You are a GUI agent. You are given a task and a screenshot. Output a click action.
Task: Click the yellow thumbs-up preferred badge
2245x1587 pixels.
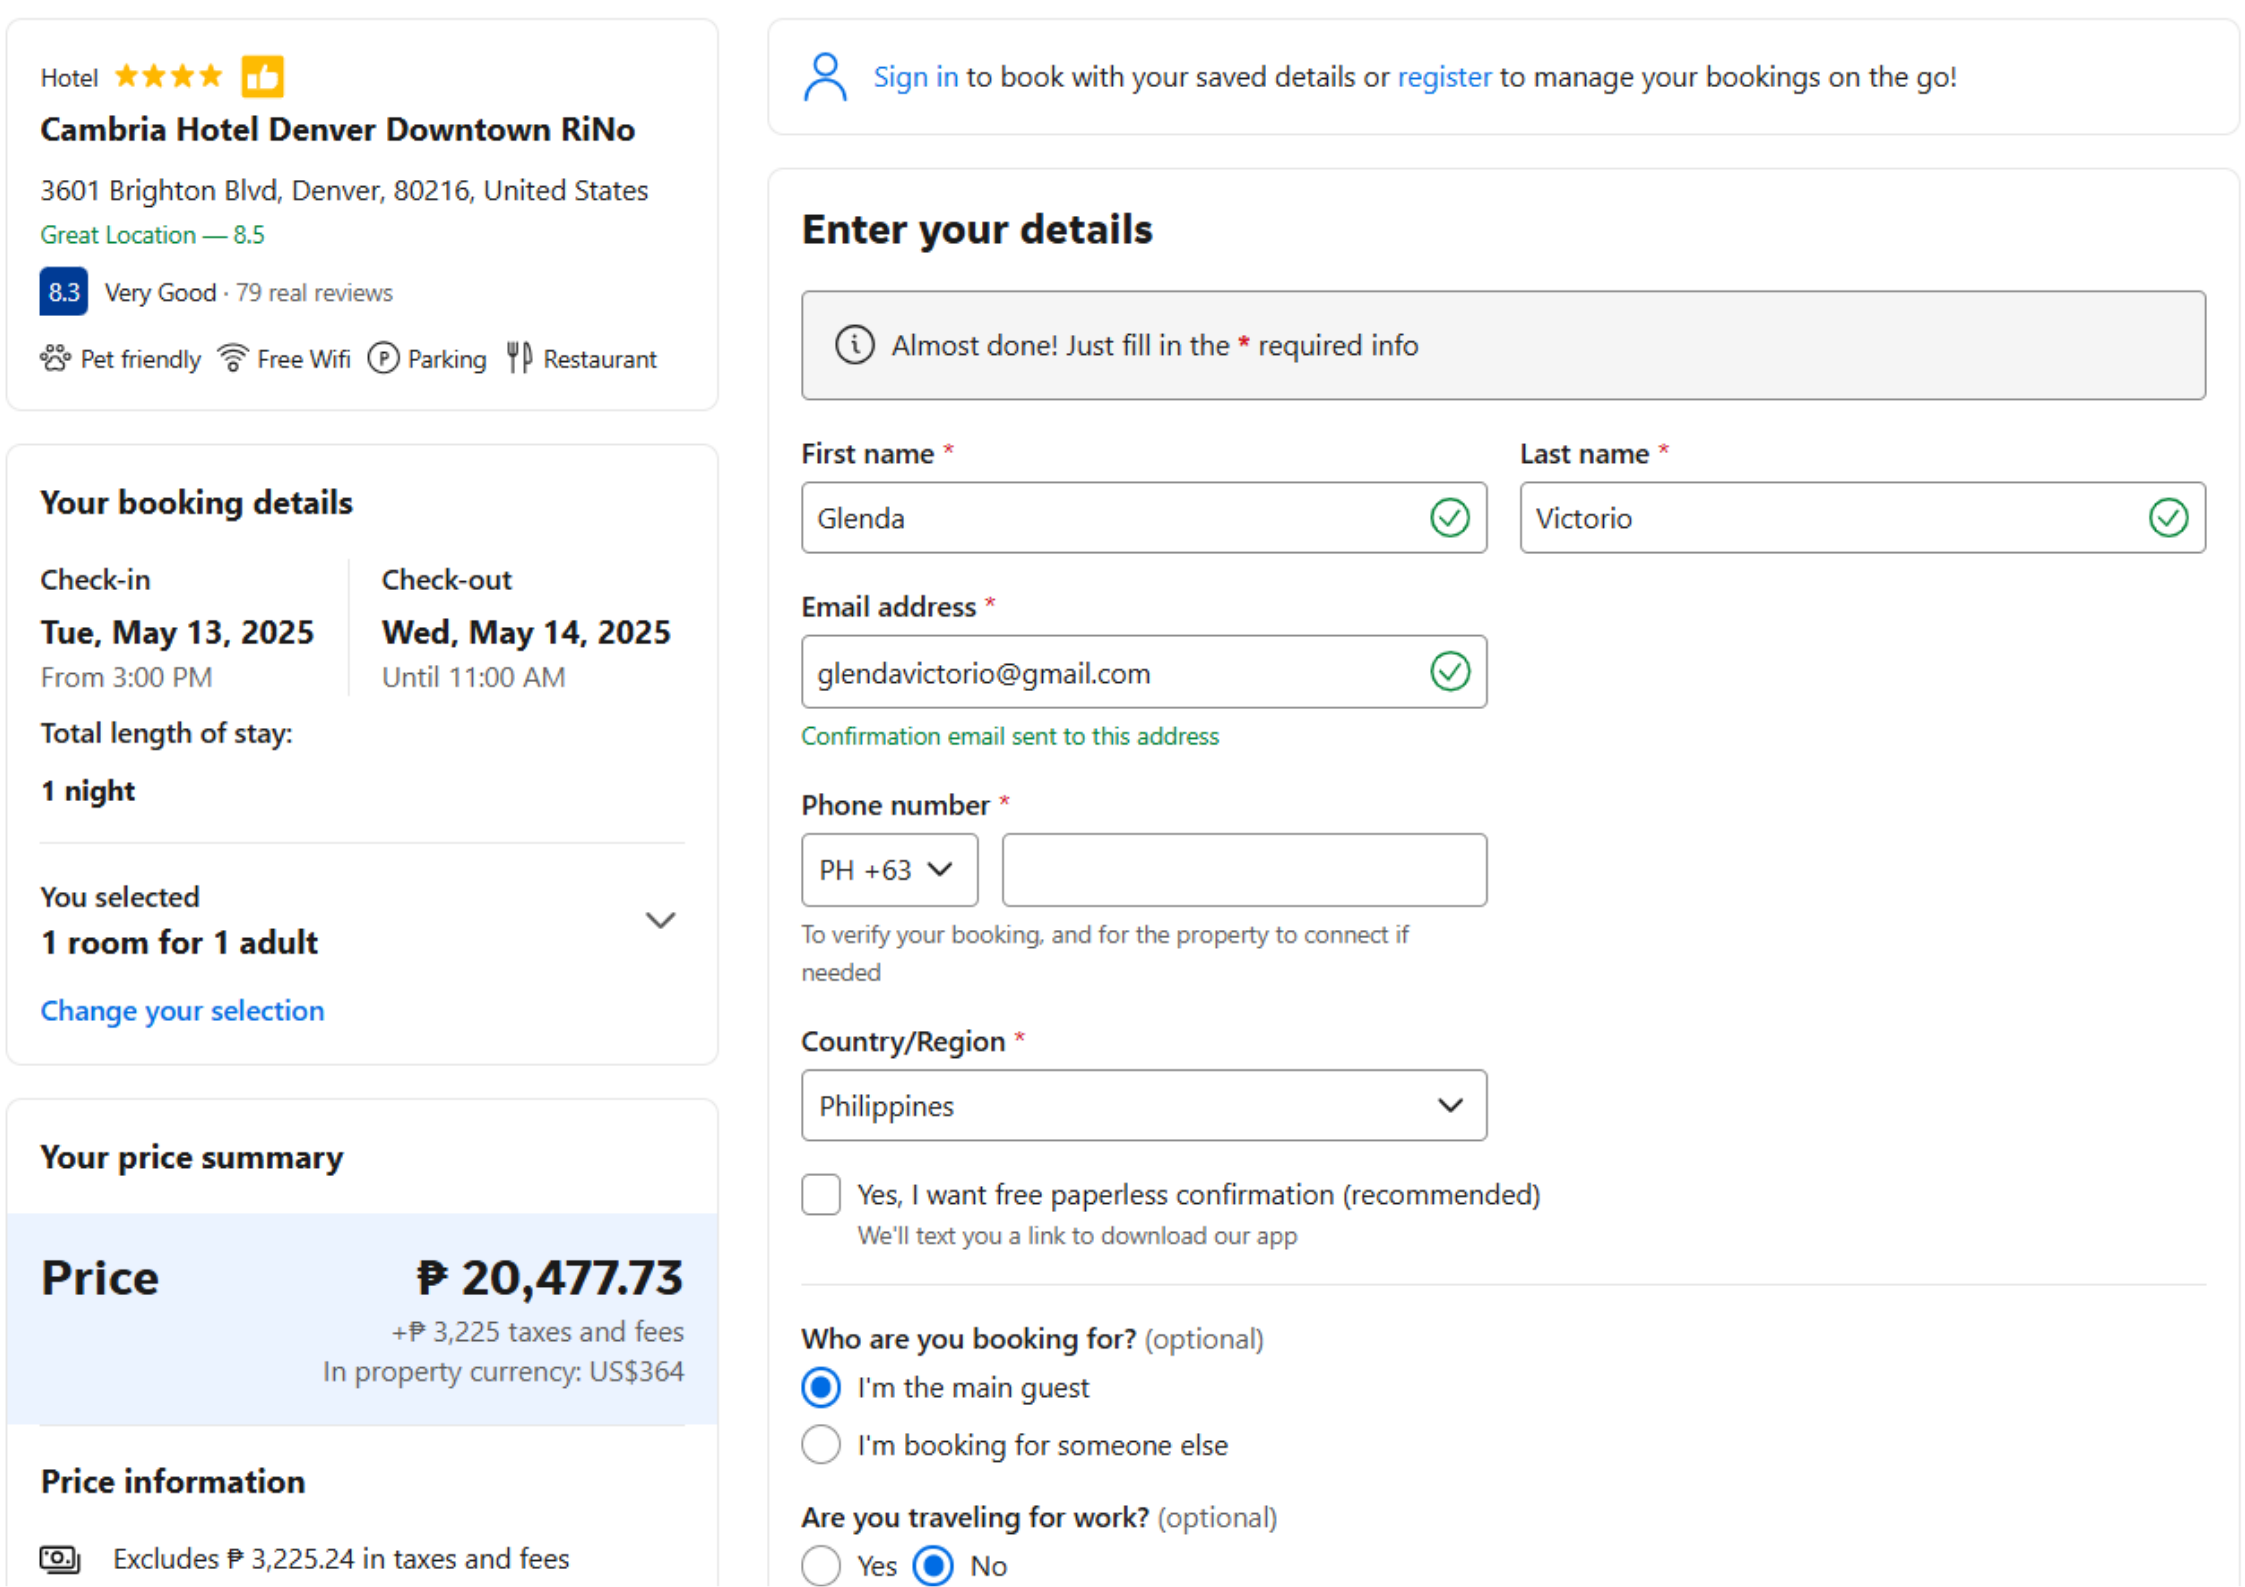262,77
